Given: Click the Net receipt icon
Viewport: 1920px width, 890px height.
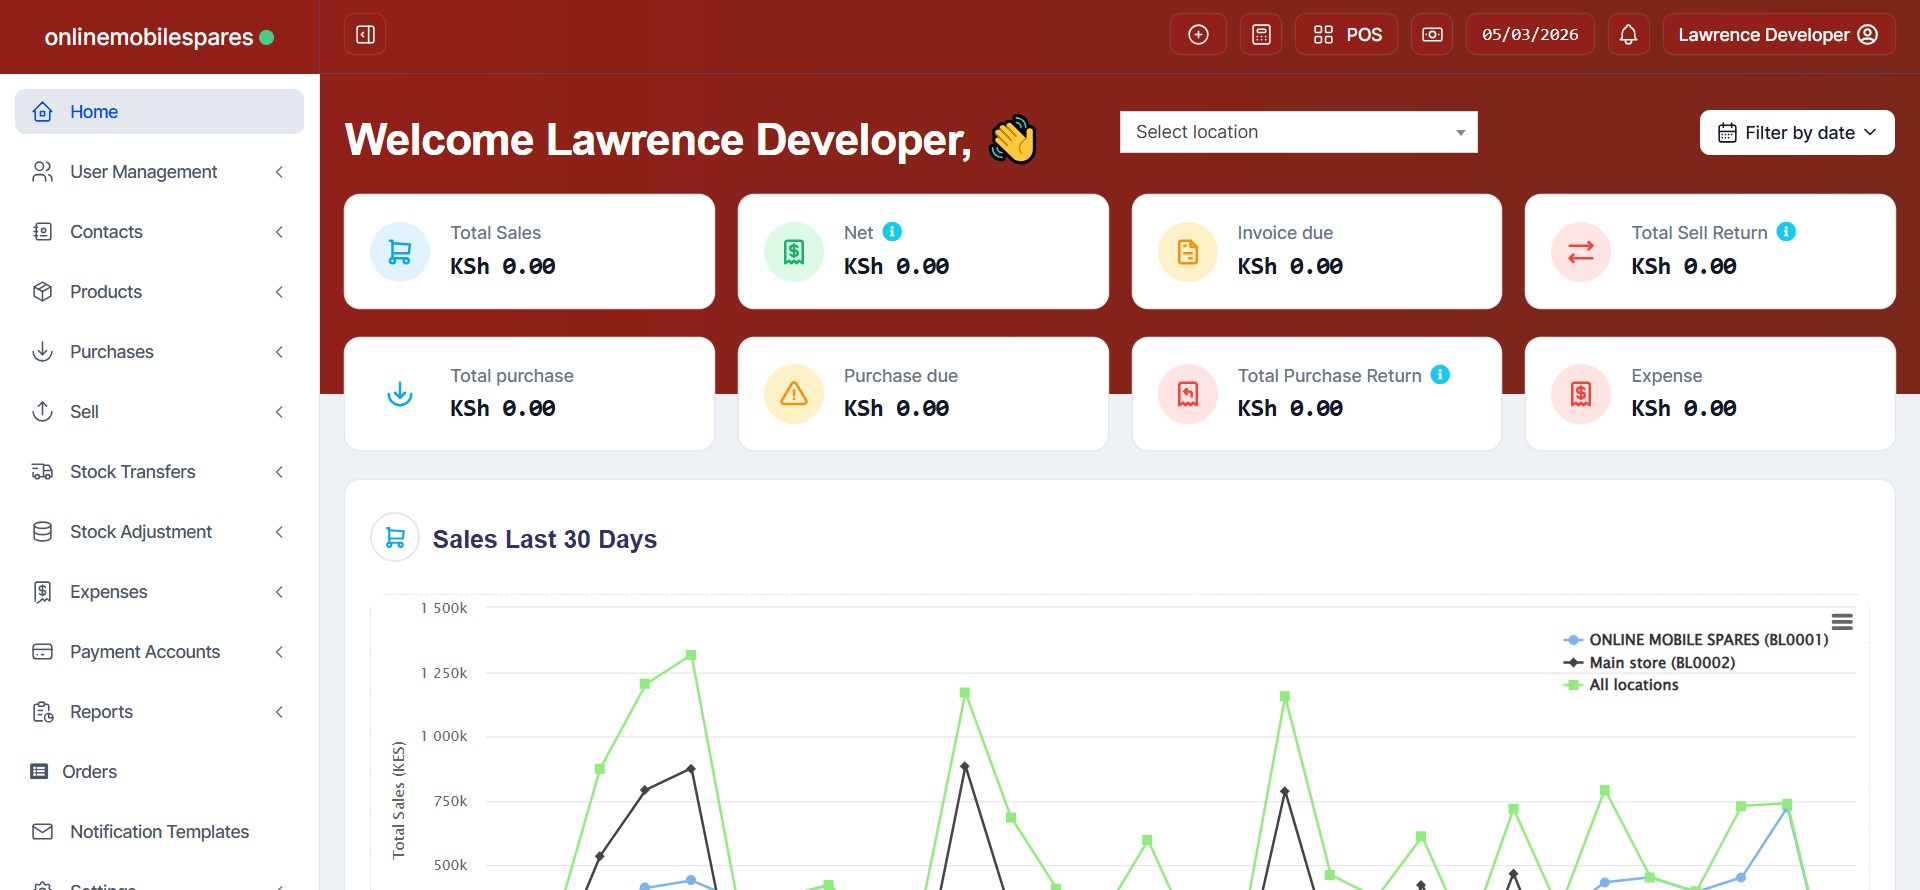Looking at the screenshot, I should pyautogui.click(x=794, y=252).
